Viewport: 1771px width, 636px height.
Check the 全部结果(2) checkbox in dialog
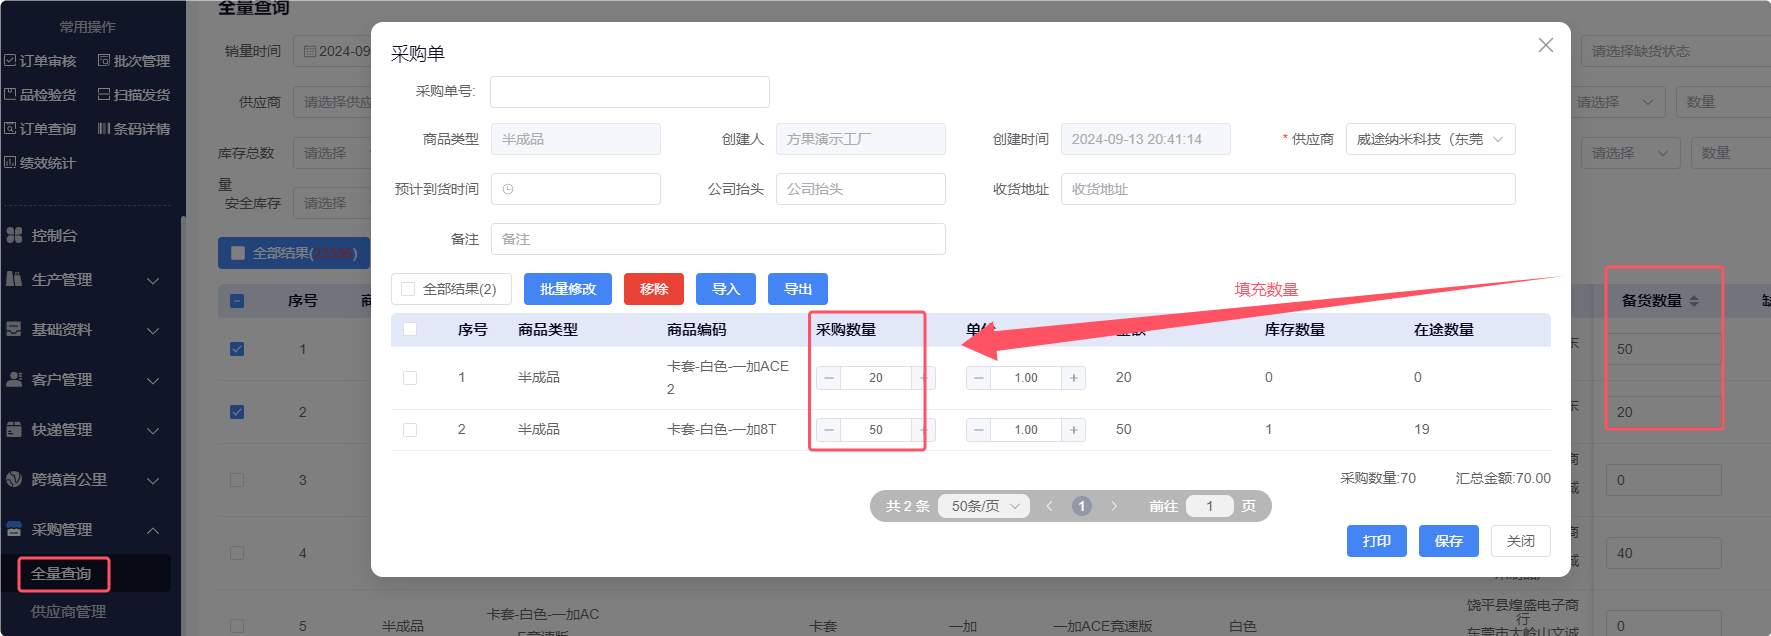[408, 289]
